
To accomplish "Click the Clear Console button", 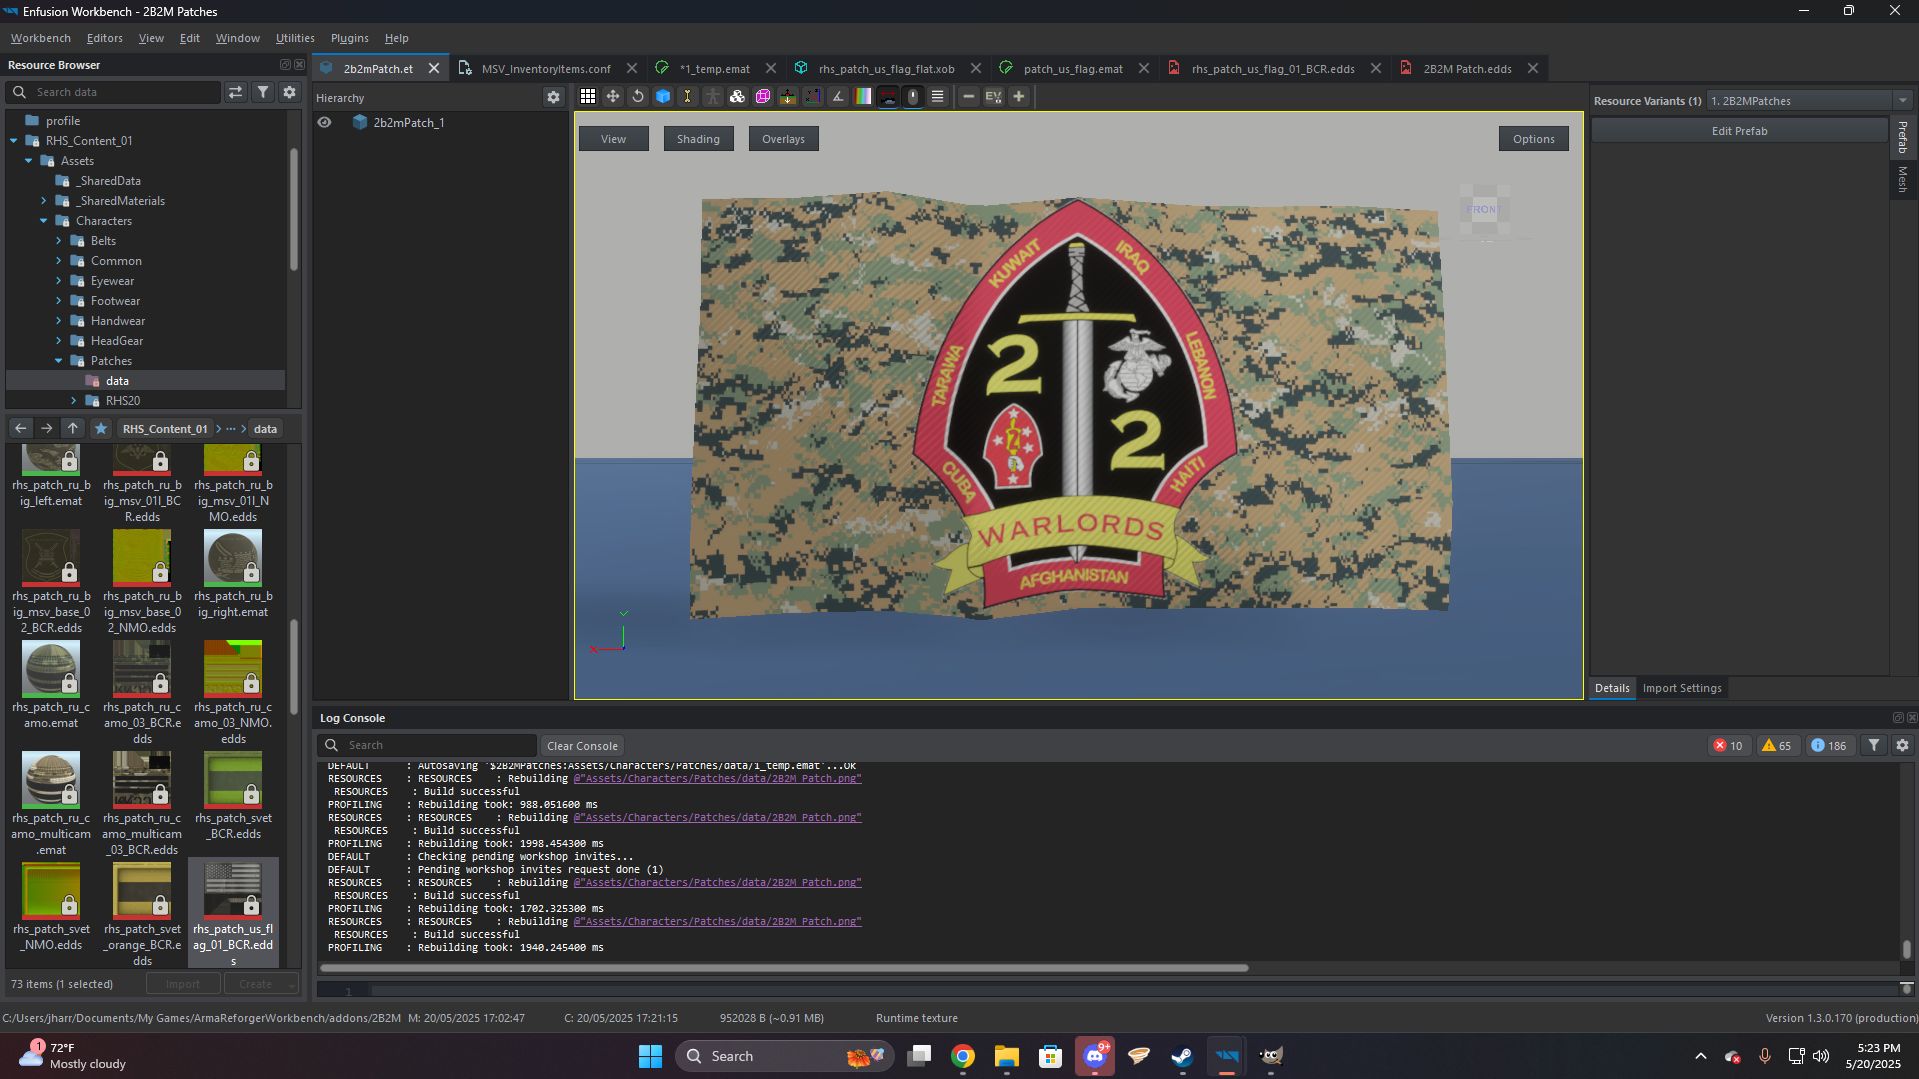I will [x=581, y=745].
